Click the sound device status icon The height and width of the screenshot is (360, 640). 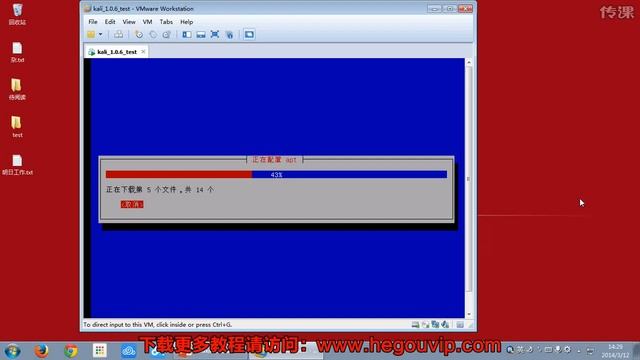click(x=445, y=324)
